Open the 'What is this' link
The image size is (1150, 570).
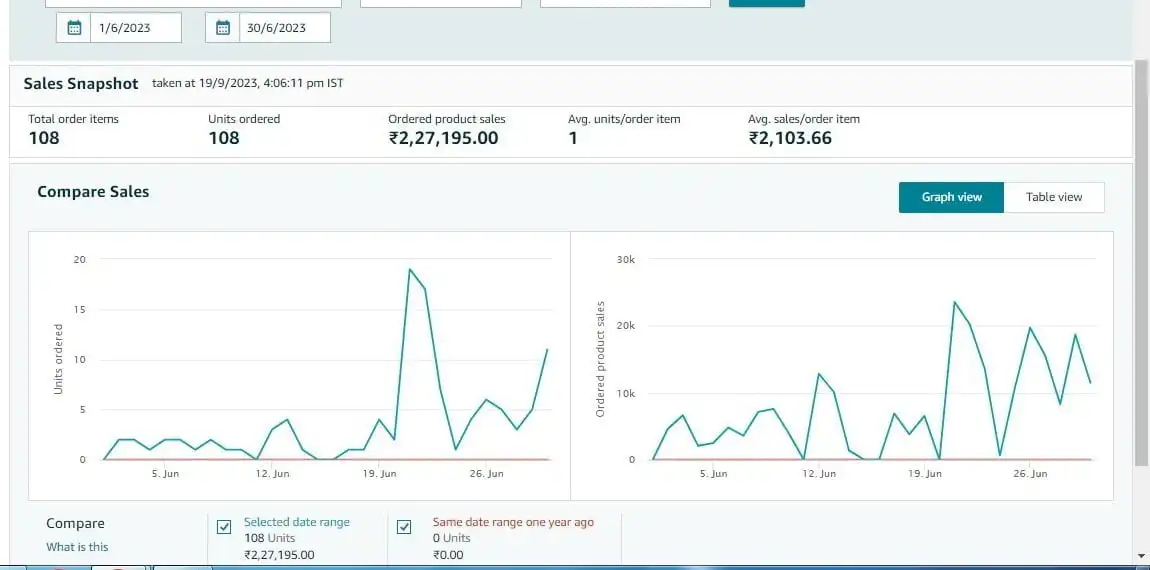[77, 547]
